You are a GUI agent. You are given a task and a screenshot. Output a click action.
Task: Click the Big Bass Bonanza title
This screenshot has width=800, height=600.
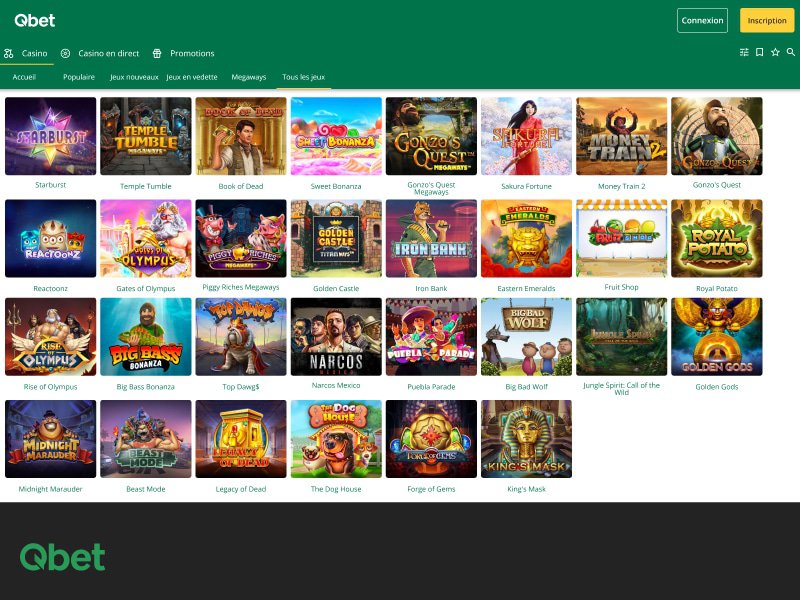tap(146, 387)
